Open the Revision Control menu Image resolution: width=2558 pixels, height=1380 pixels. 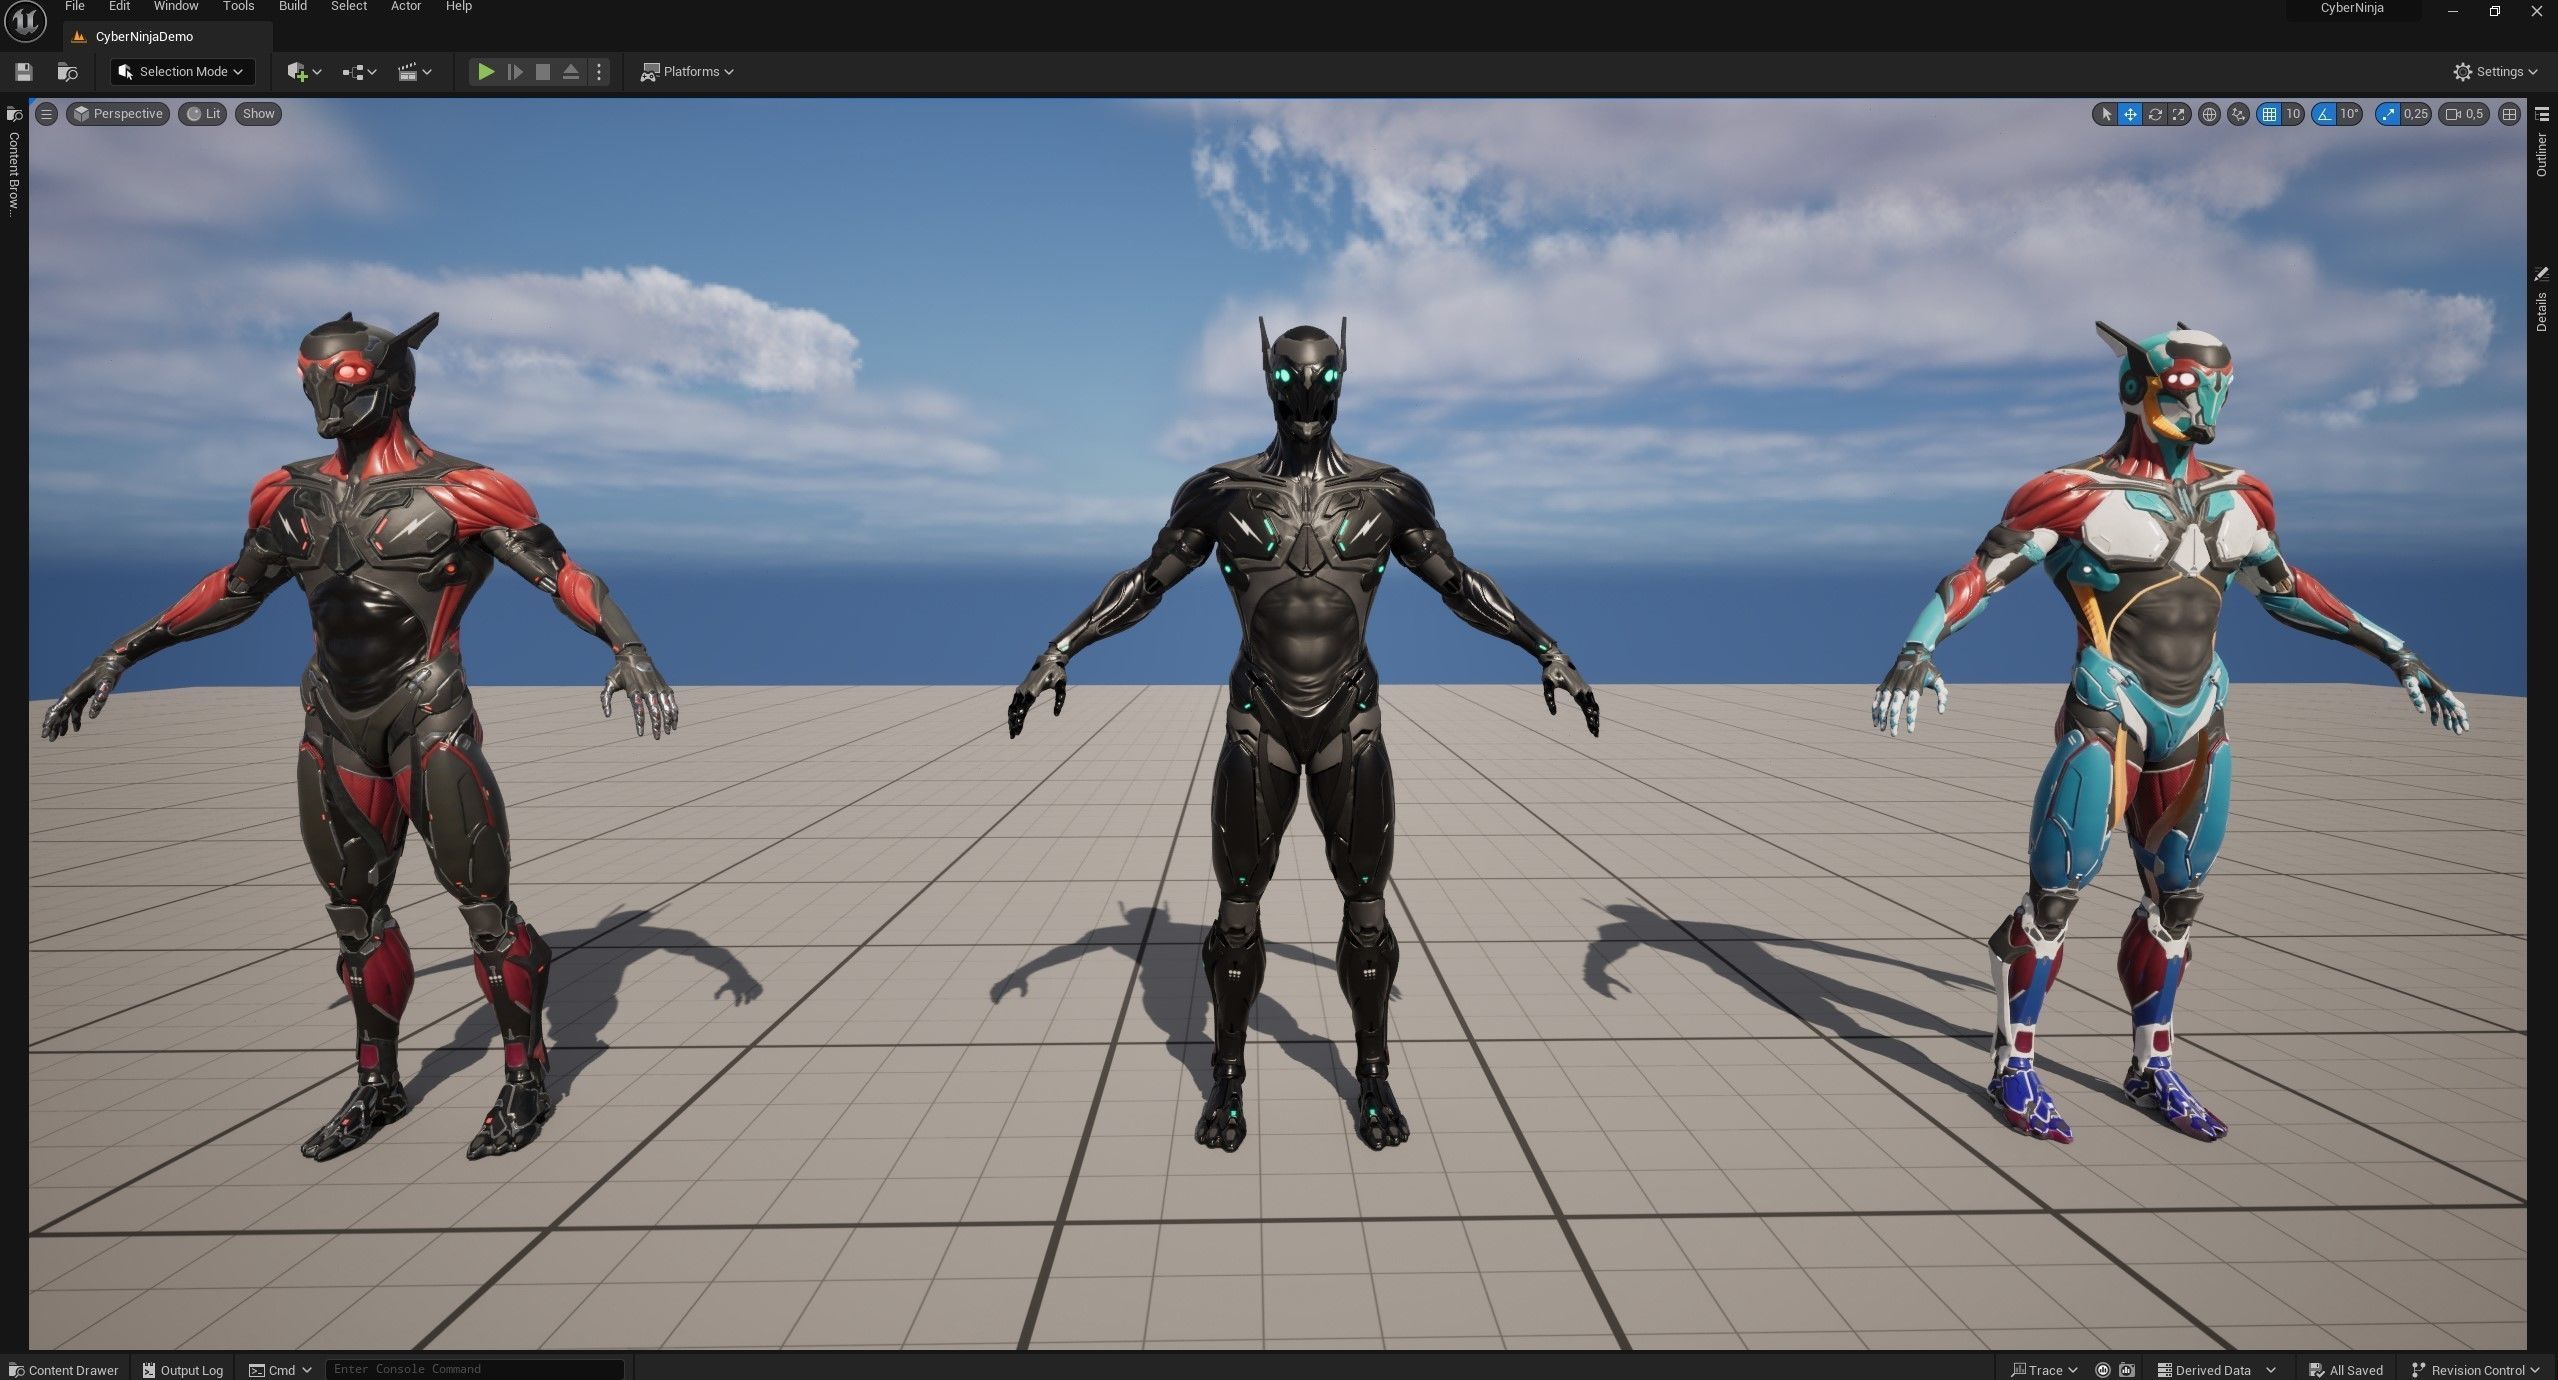click(2475, 1369)
